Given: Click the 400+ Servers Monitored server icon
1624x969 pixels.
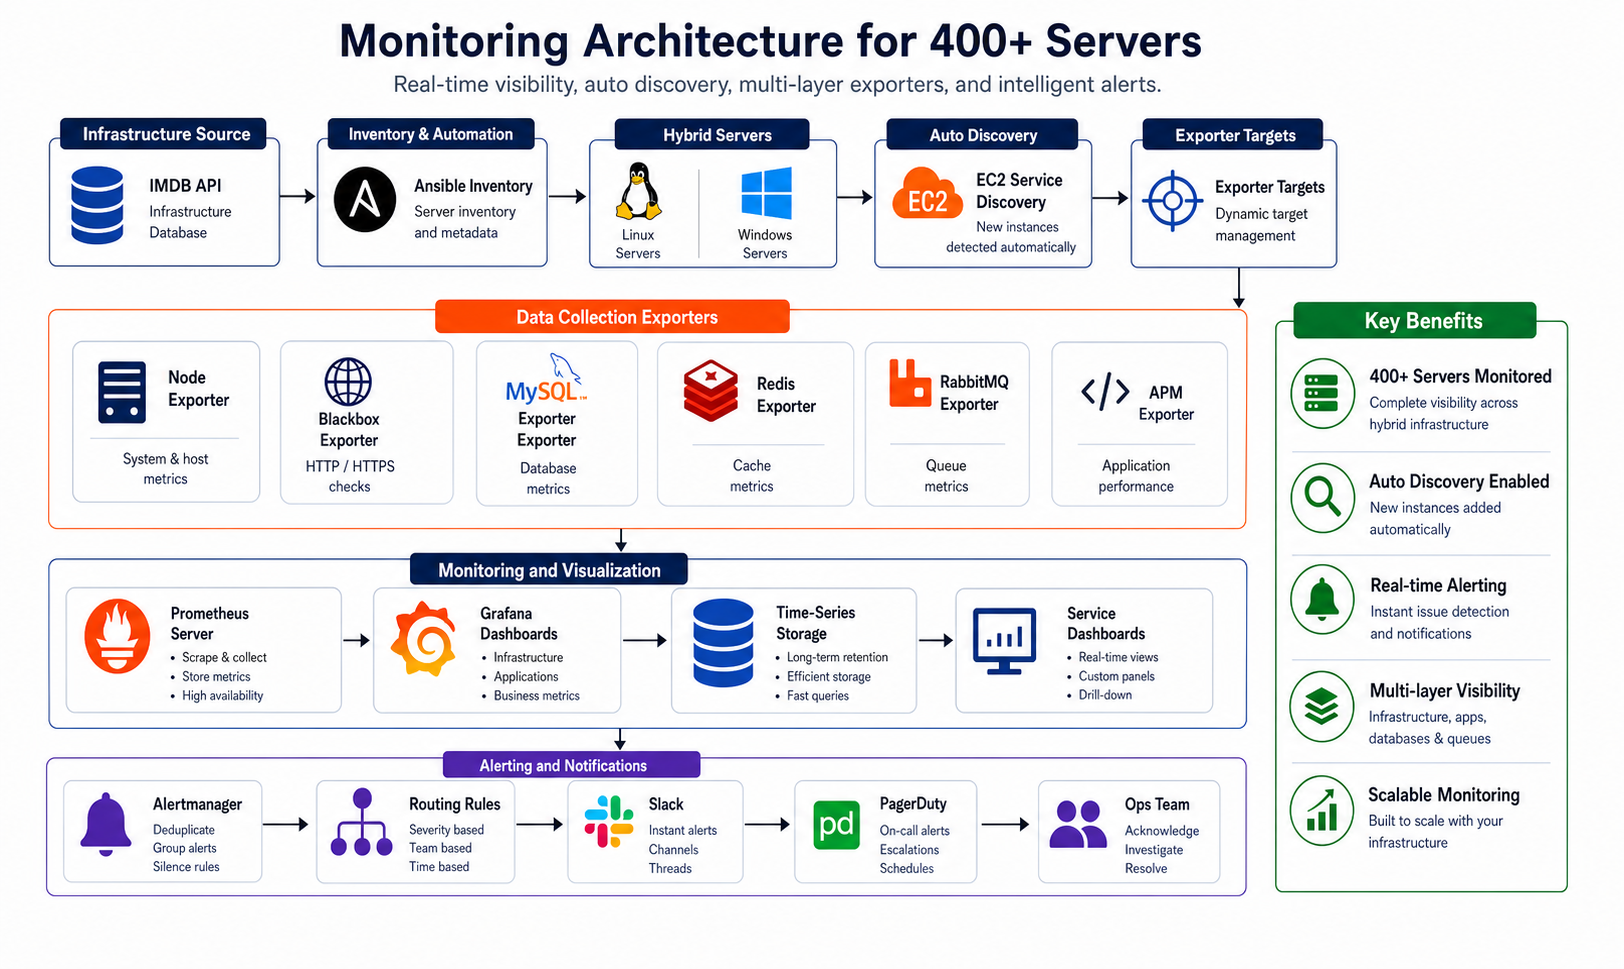Looking at the screenshot, I should (1322, 394).
